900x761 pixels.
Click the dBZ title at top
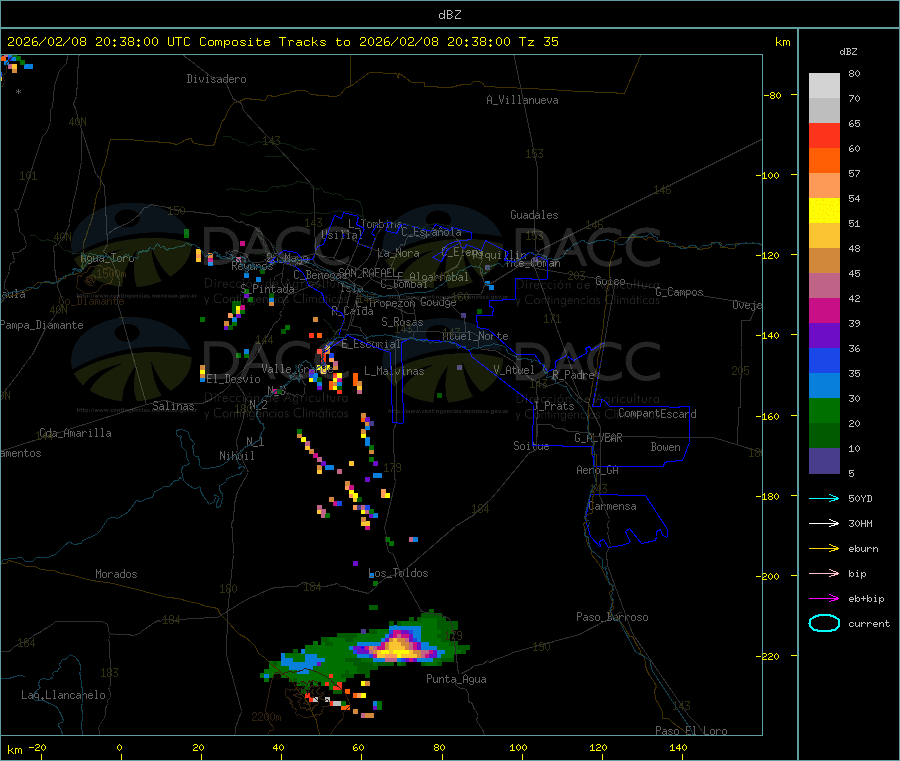[449, 15]
